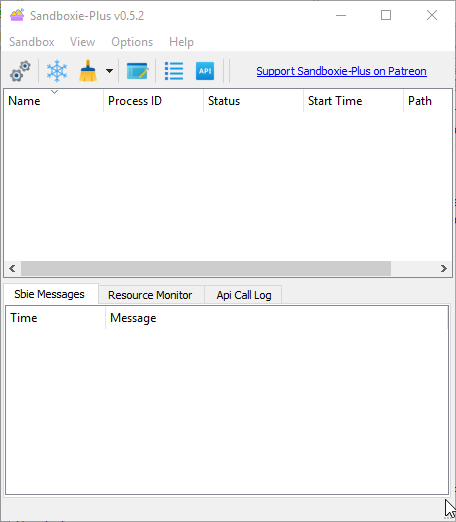This screenshot has width=456, height=522.
Task: Sort by Start Time column header
Action: (x=353, y=101)
